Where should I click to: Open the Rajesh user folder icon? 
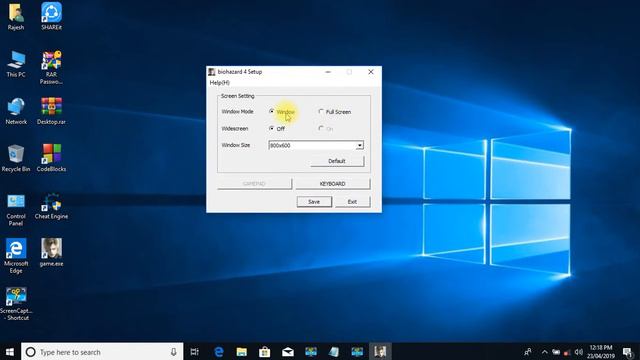[16, 16]
